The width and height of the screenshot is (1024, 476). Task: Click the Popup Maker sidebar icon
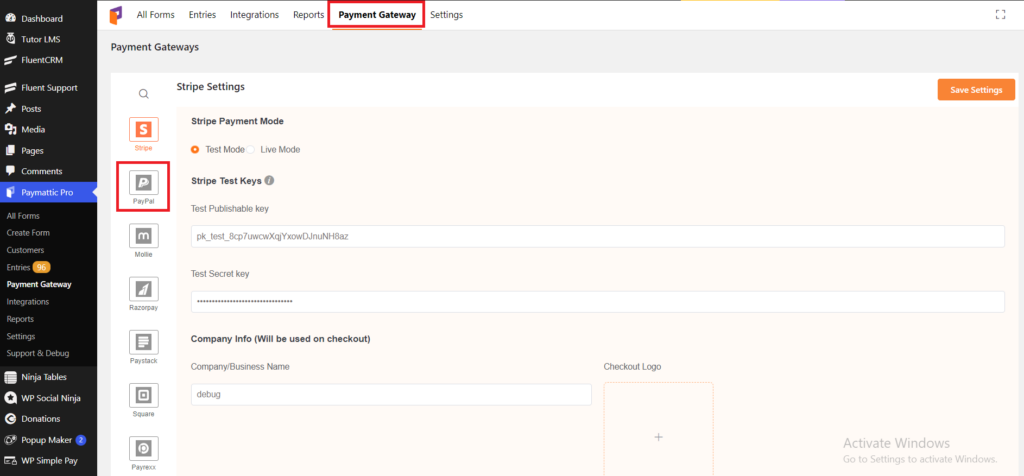10,439
